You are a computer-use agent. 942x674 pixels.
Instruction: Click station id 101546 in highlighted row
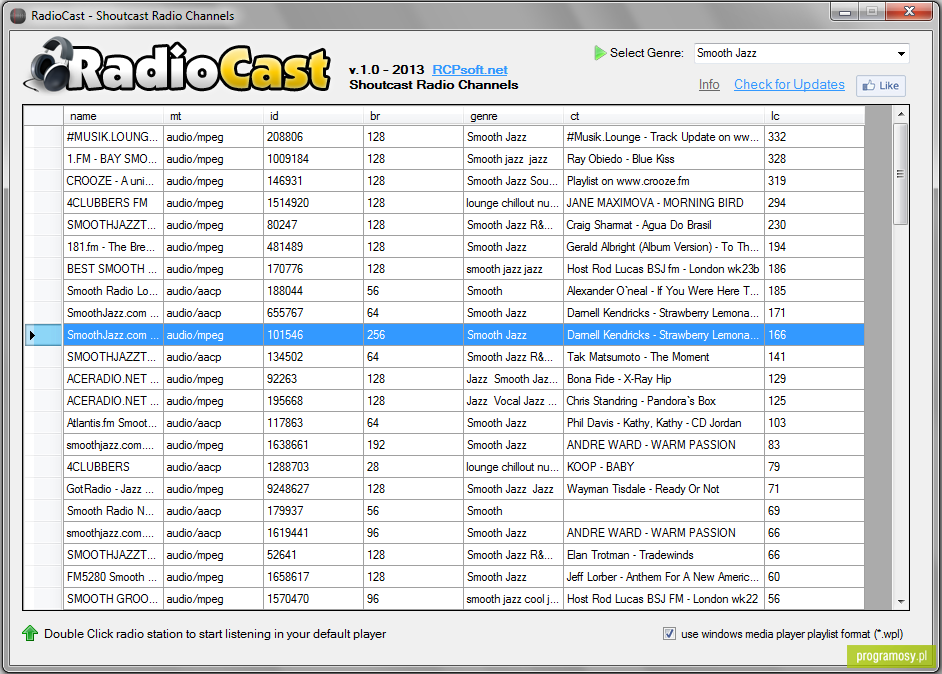coord(314,335)
